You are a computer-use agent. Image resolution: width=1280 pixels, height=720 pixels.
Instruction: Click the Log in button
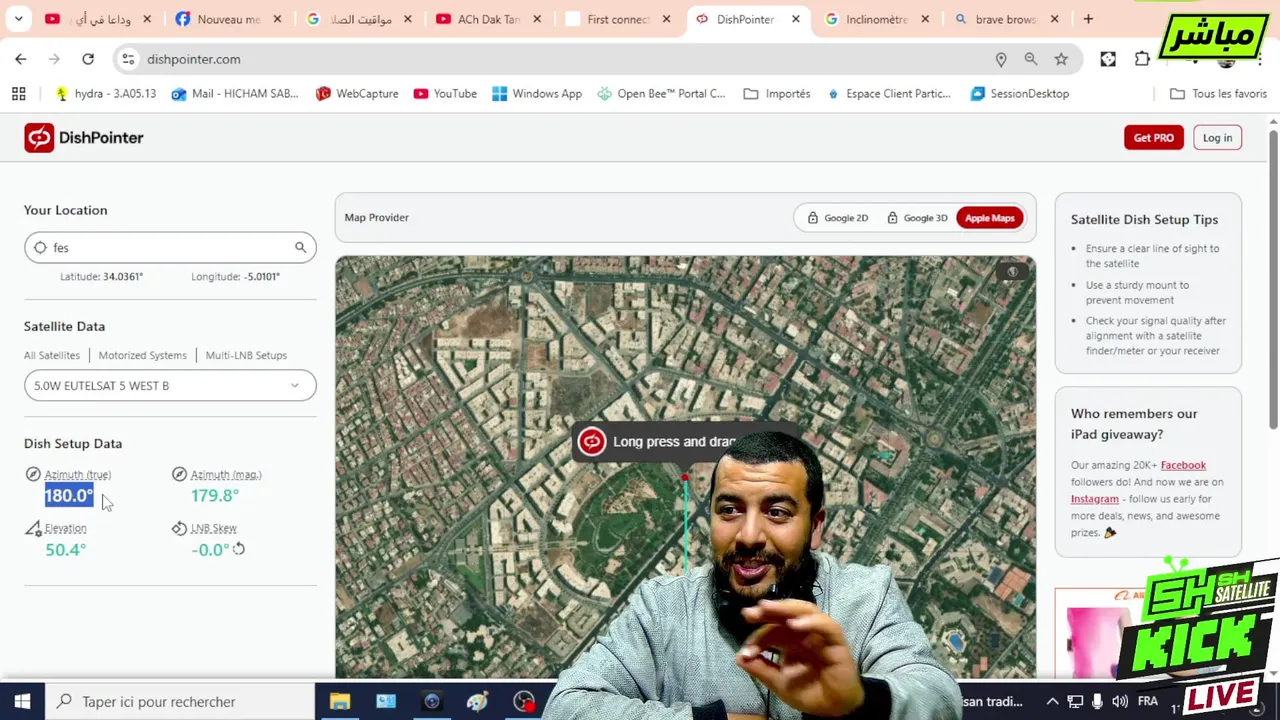coord(1217,138)
